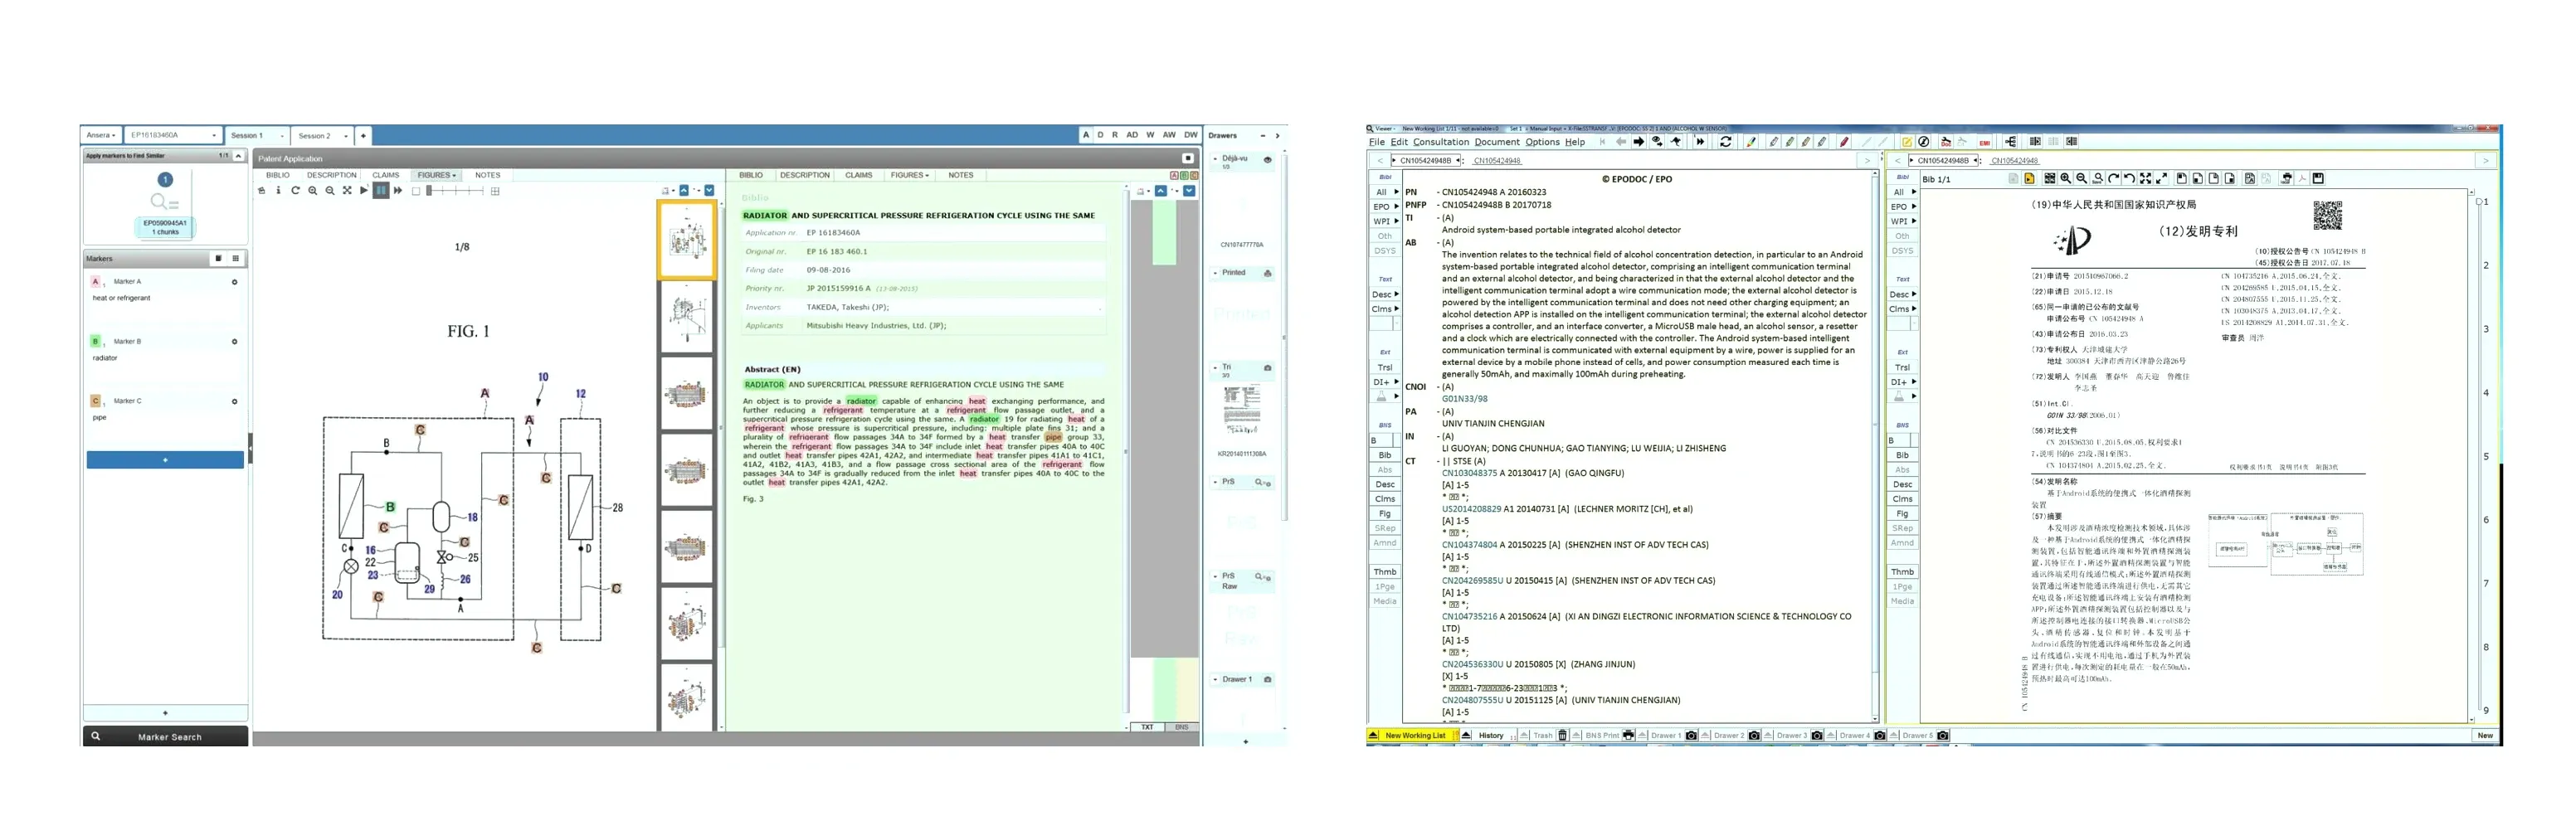The width and height of the screenshot is (2576, 821).
Task: Open the NOTES tab in the biblio pane
Action: coord(960,175)
